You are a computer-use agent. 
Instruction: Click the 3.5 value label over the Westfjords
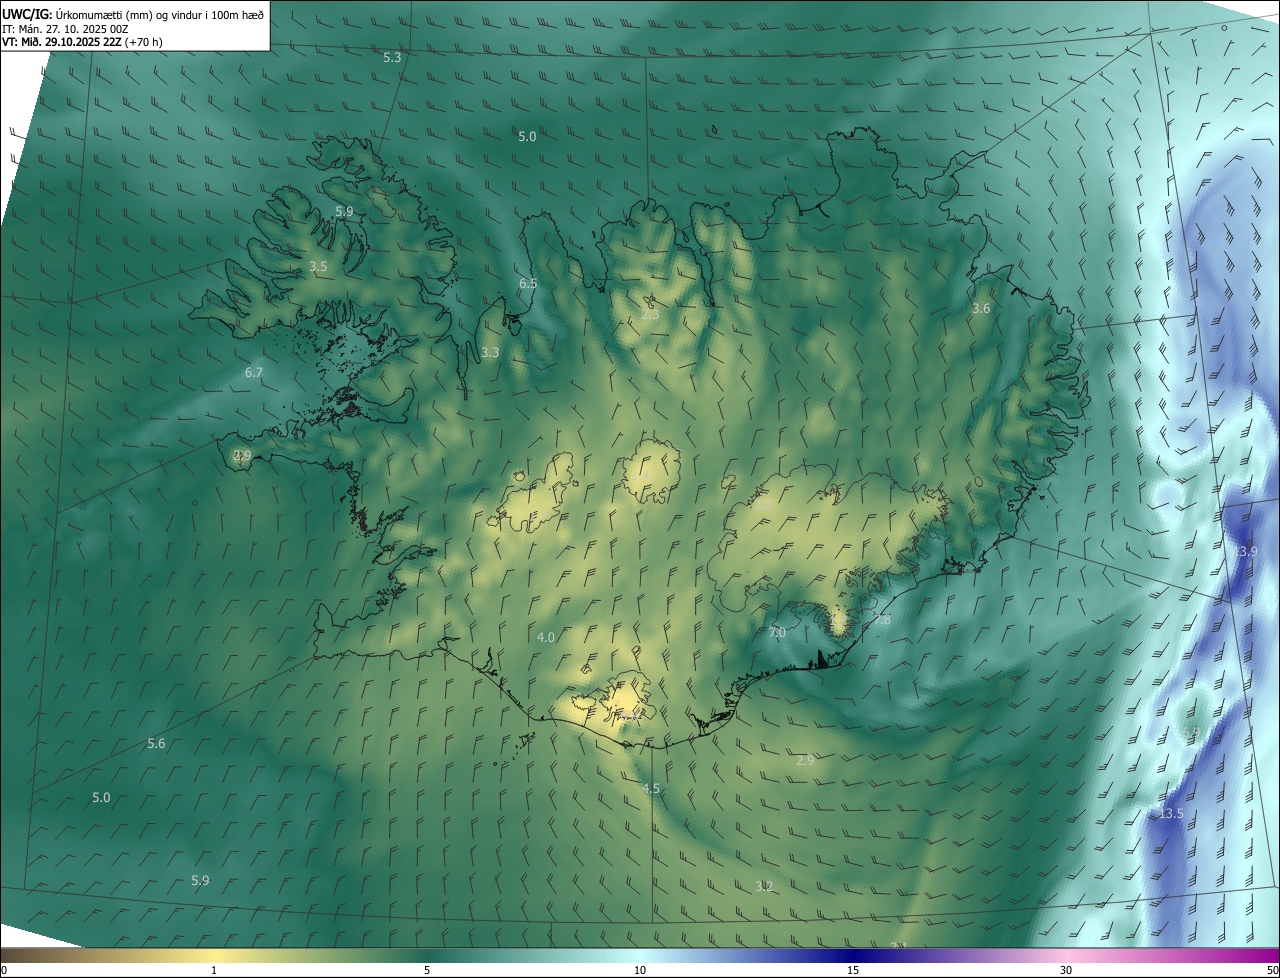pyautogui.click(x=318, y=267)
